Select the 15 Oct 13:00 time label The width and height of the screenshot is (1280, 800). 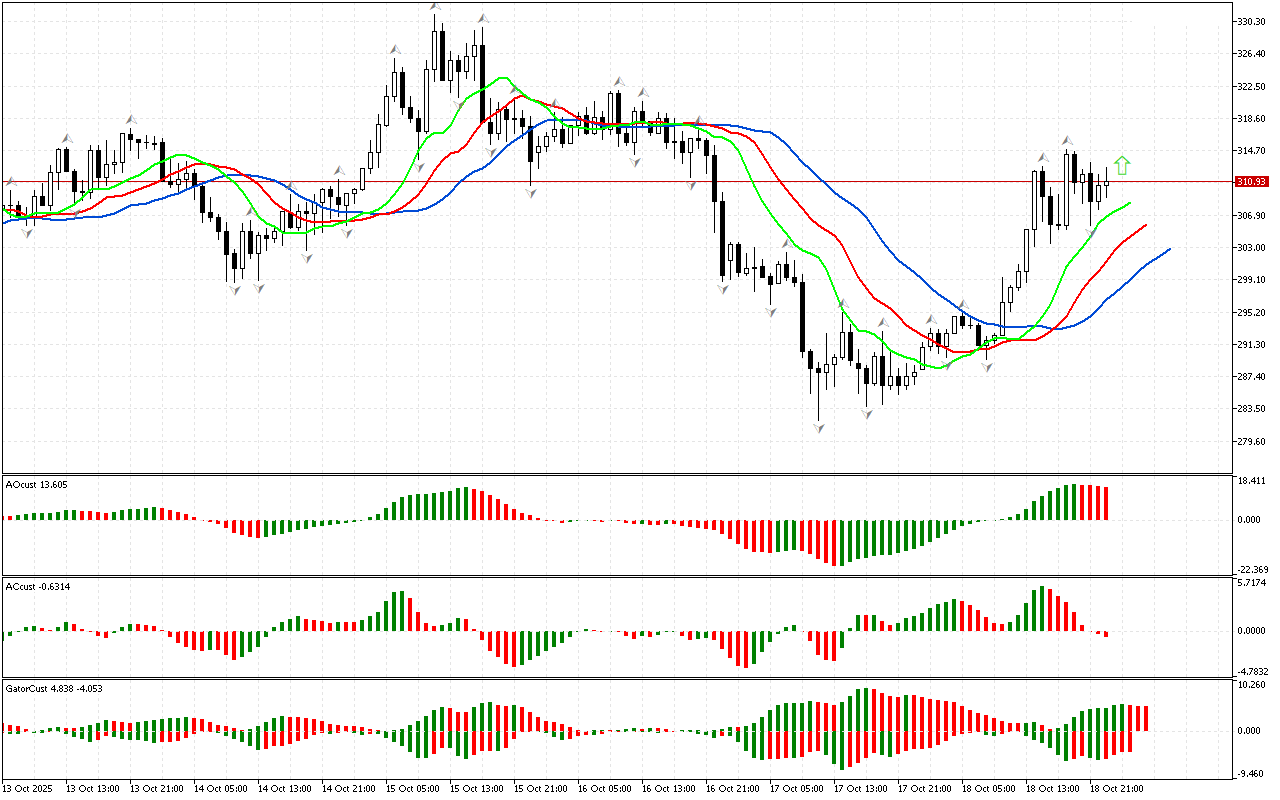click(x=476, y=789)
